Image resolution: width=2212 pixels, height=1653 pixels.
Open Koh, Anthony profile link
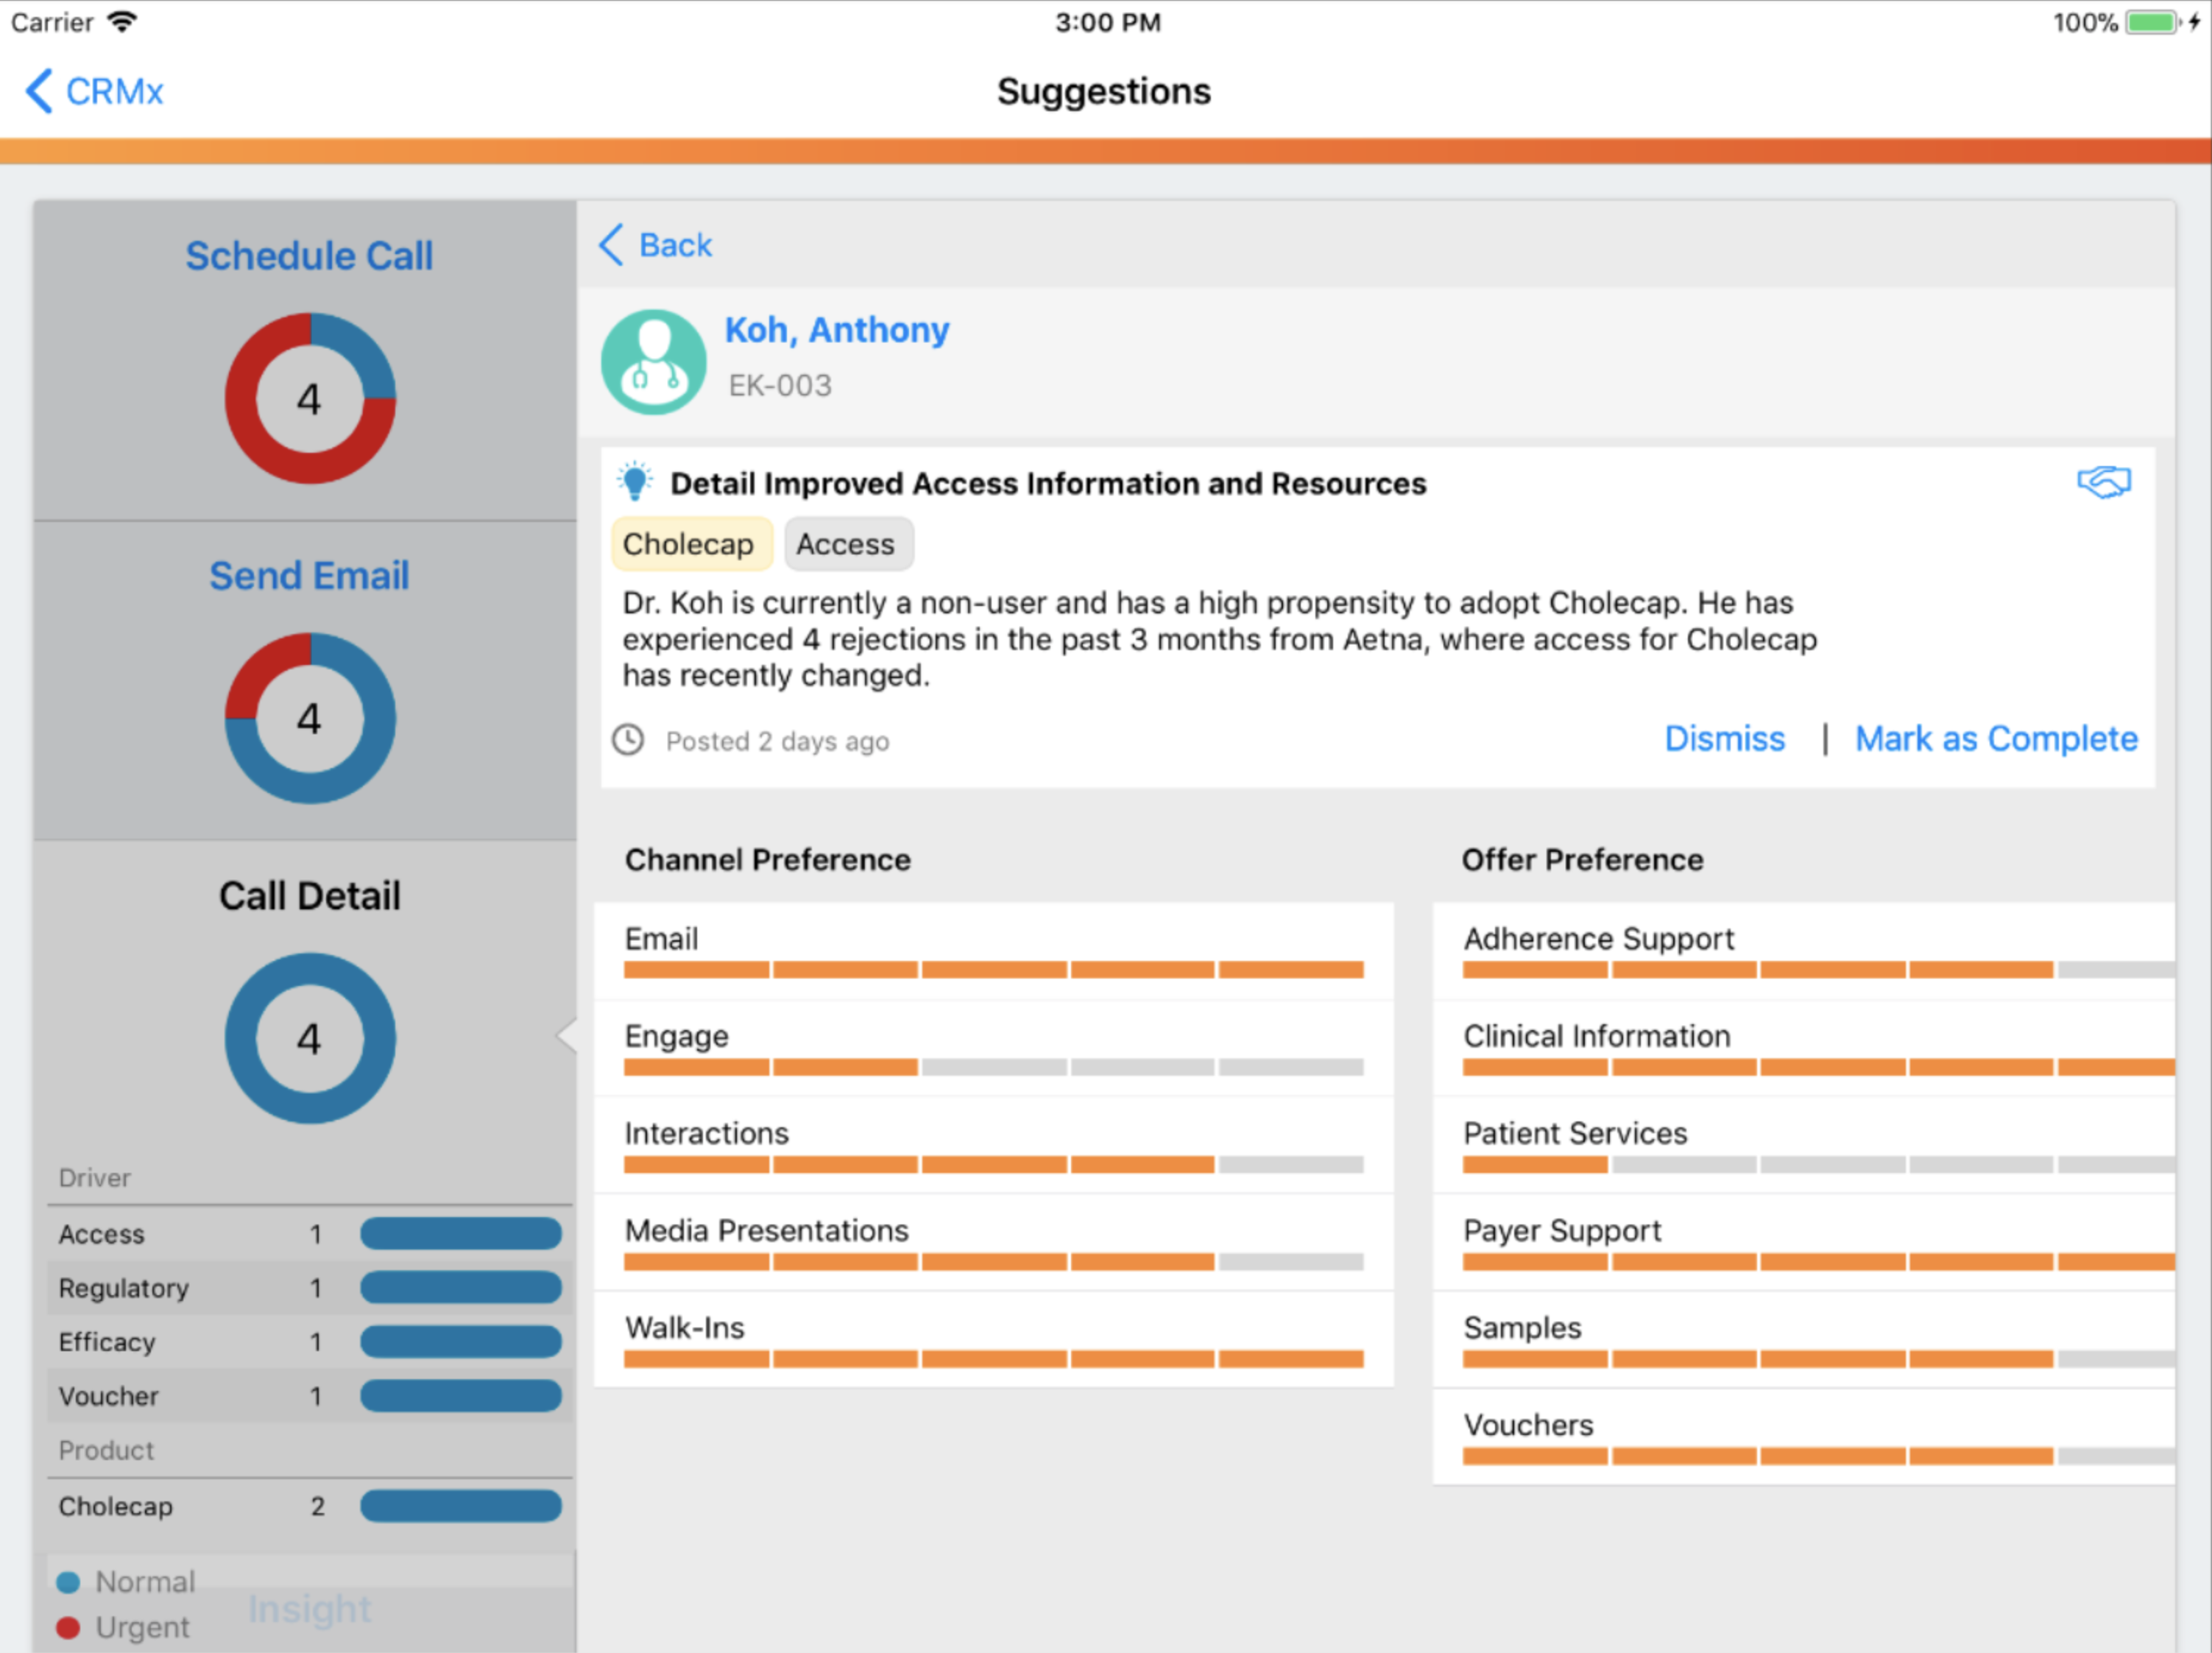(x=836, y=330)
